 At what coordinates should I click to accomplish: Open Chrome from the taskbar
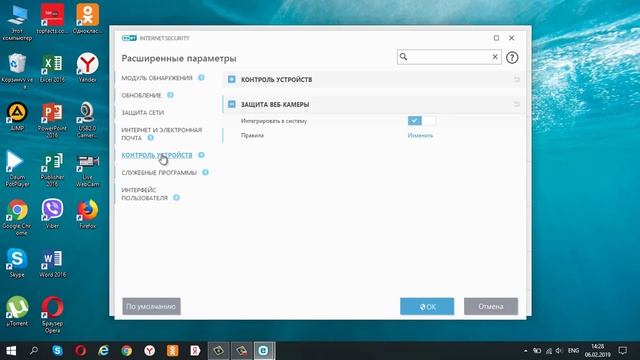(x=127, y=350)
